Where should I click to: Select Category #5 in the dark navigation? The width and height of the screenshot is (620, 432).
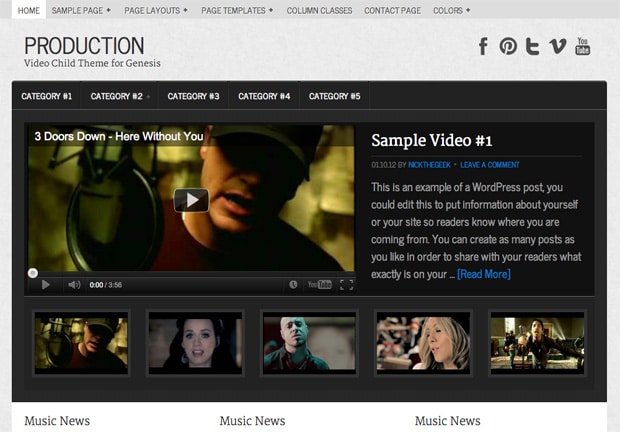[335, 96]
